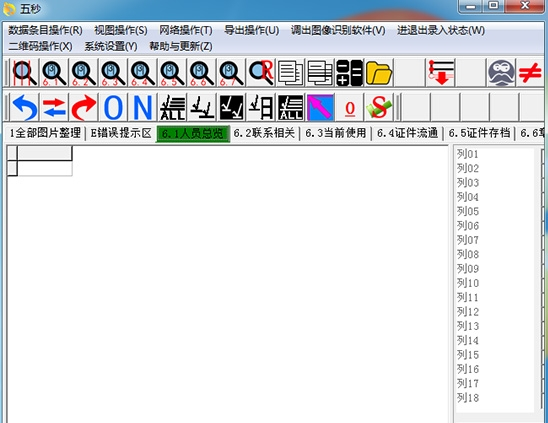Open the 二维码操作(X) menu
548x423 pixels.
tap(41, 46)
